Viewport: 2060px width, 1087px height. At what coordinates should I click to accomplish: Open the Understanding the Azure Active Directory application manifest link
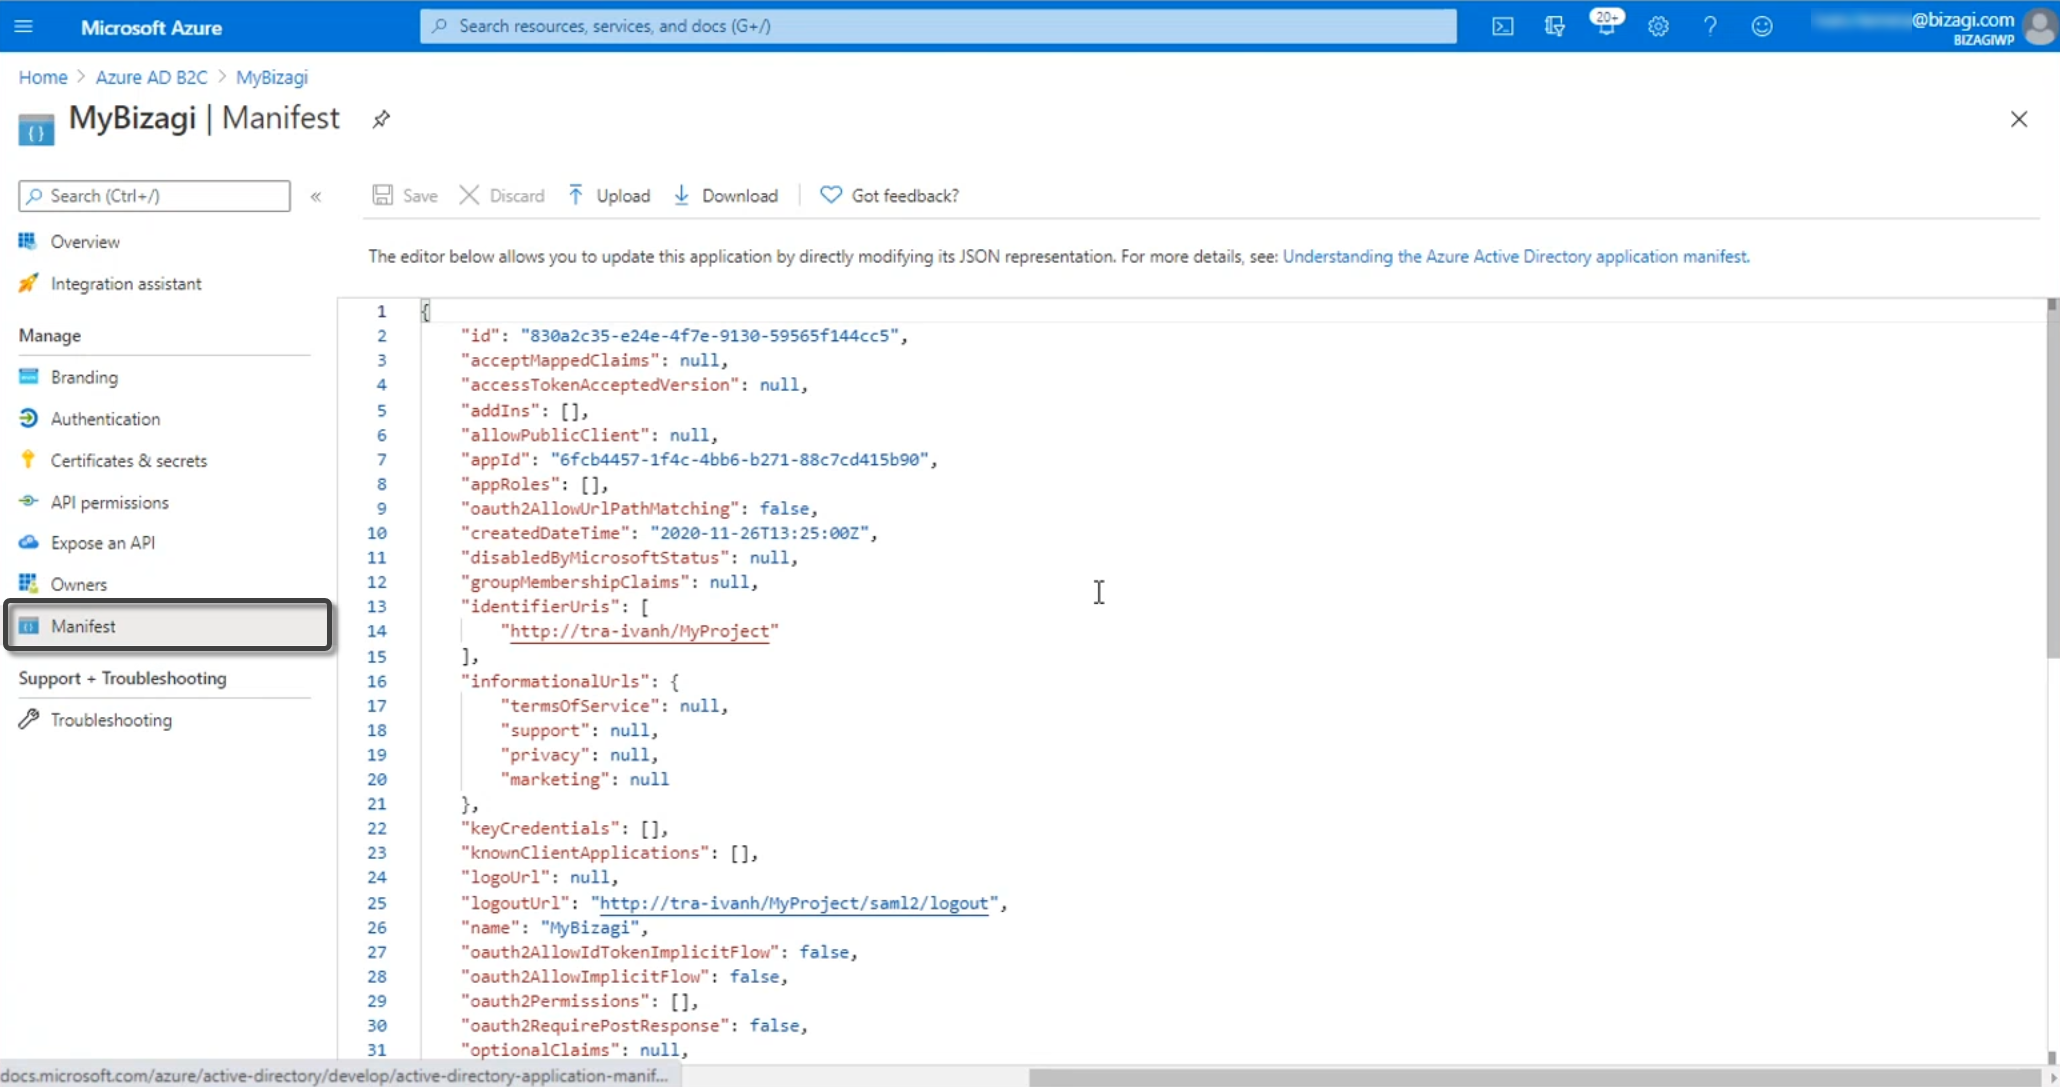coord(1516,256)
